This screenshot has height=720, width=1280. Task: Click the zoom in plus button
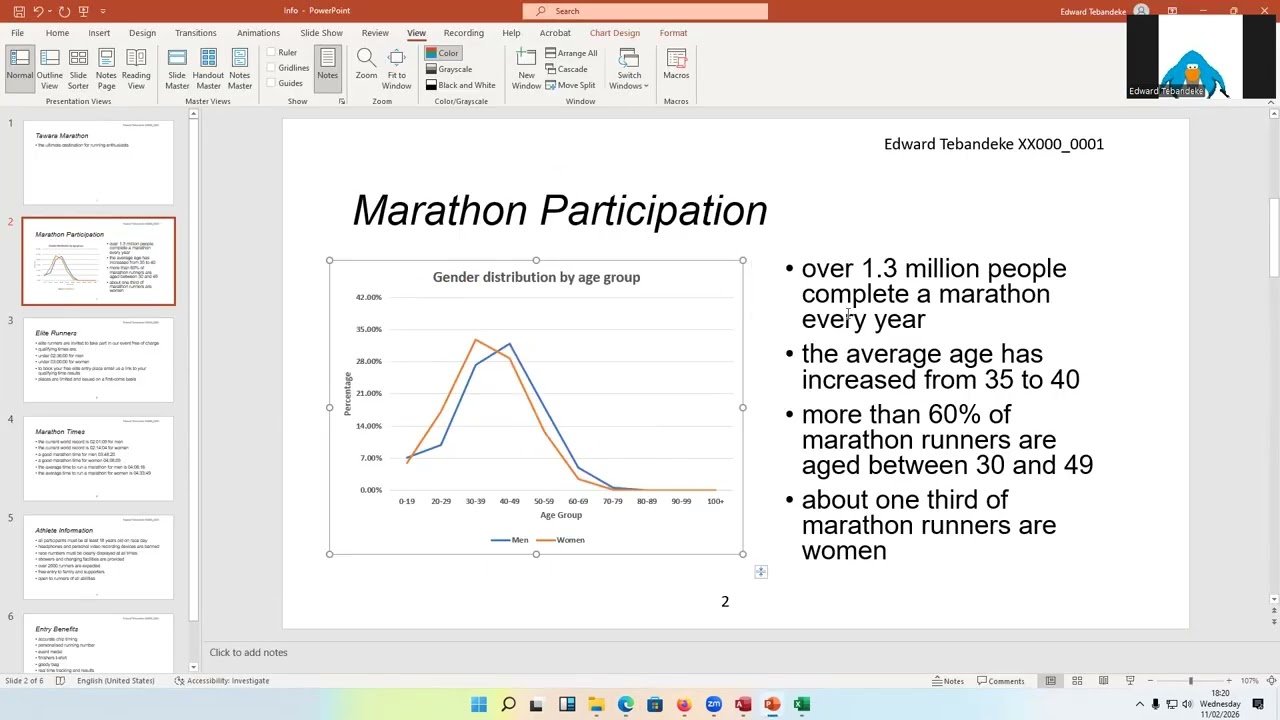tap(1229, 681)
